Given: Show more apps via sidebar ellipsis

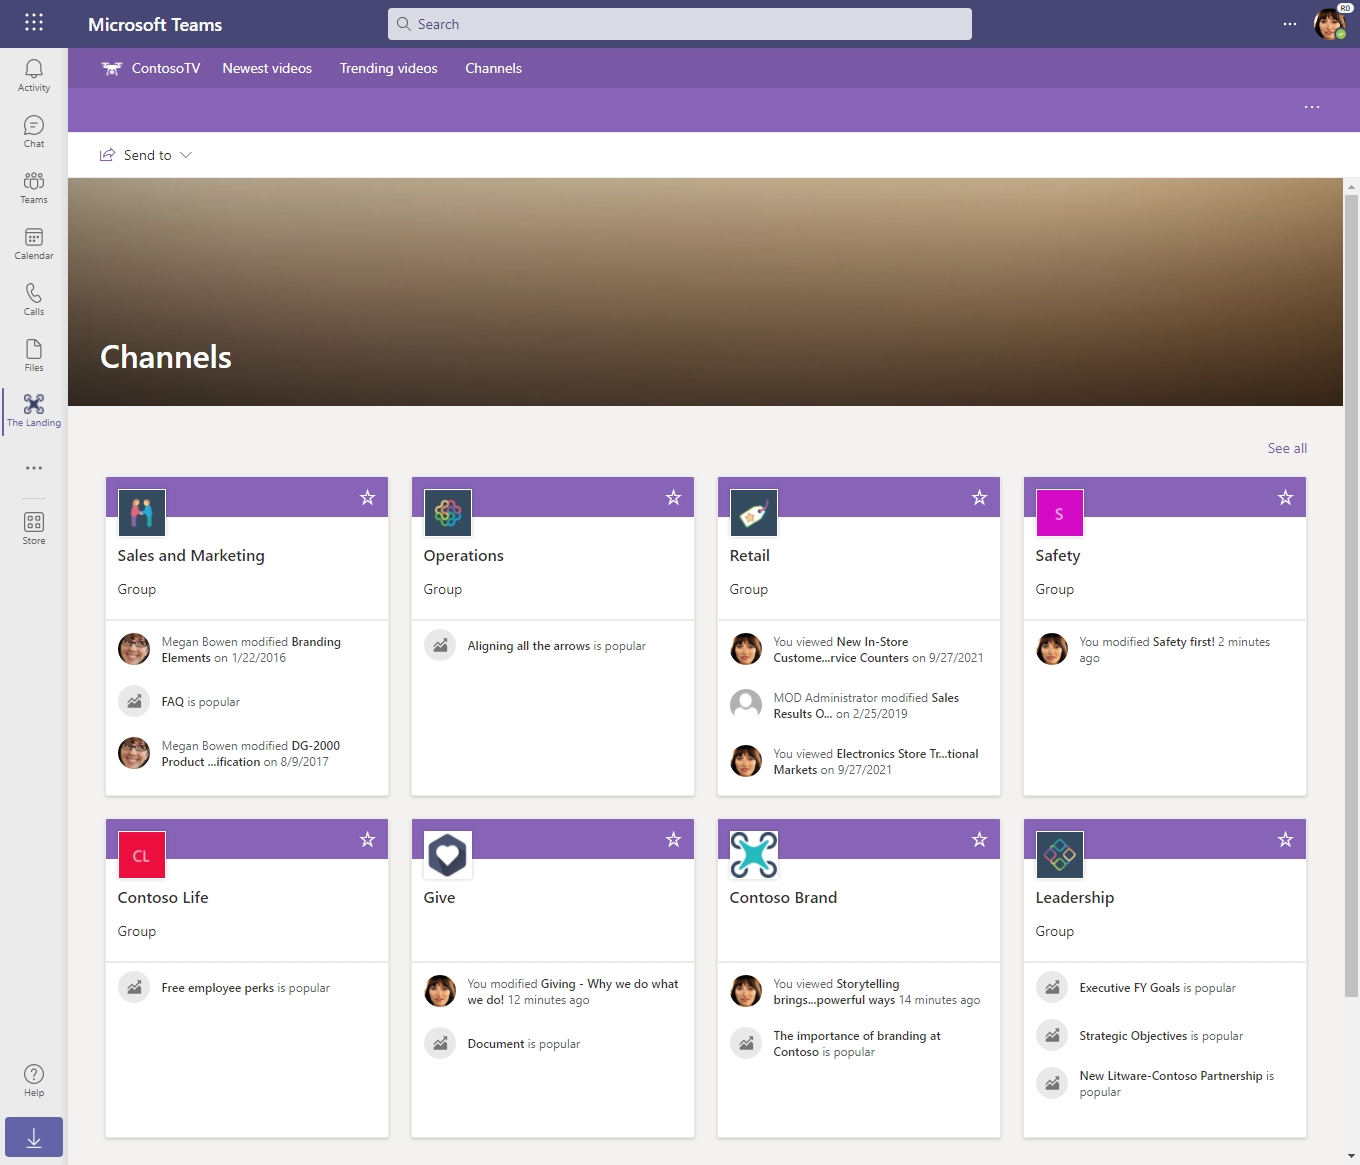Looking at the screenshot, I should (x=34, y=468).
